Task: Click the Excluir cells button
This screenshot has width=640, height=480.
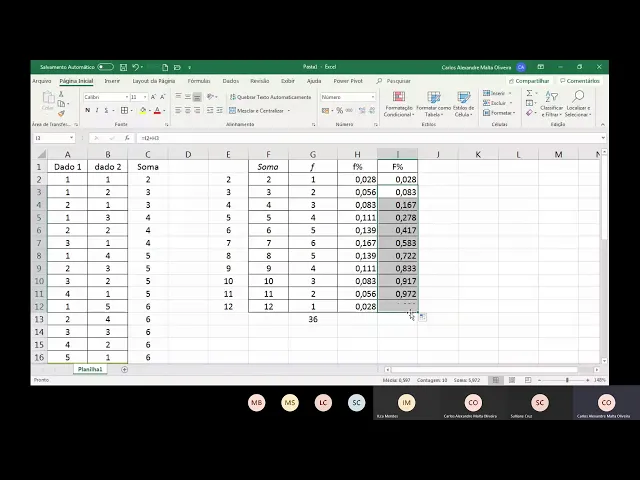Action: tap(497, 103)
